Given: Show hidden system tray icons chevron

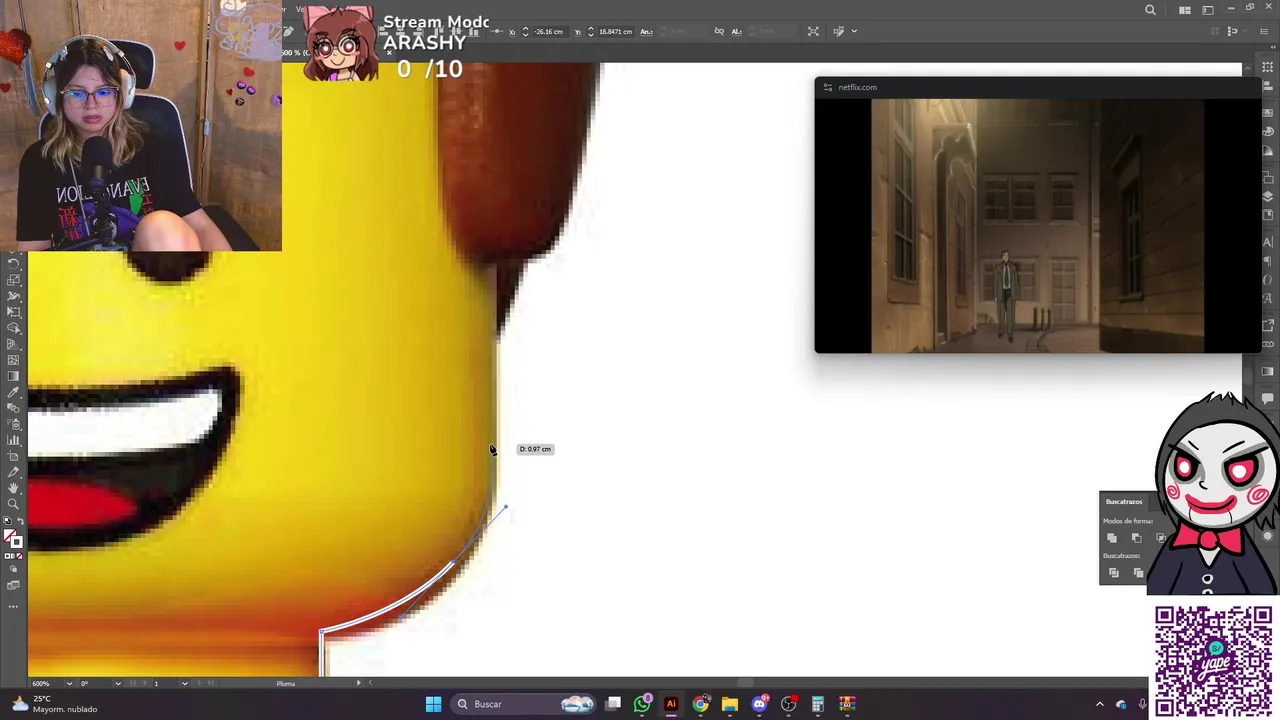Looking at the screenshot, I should (x=1100, y=704).
